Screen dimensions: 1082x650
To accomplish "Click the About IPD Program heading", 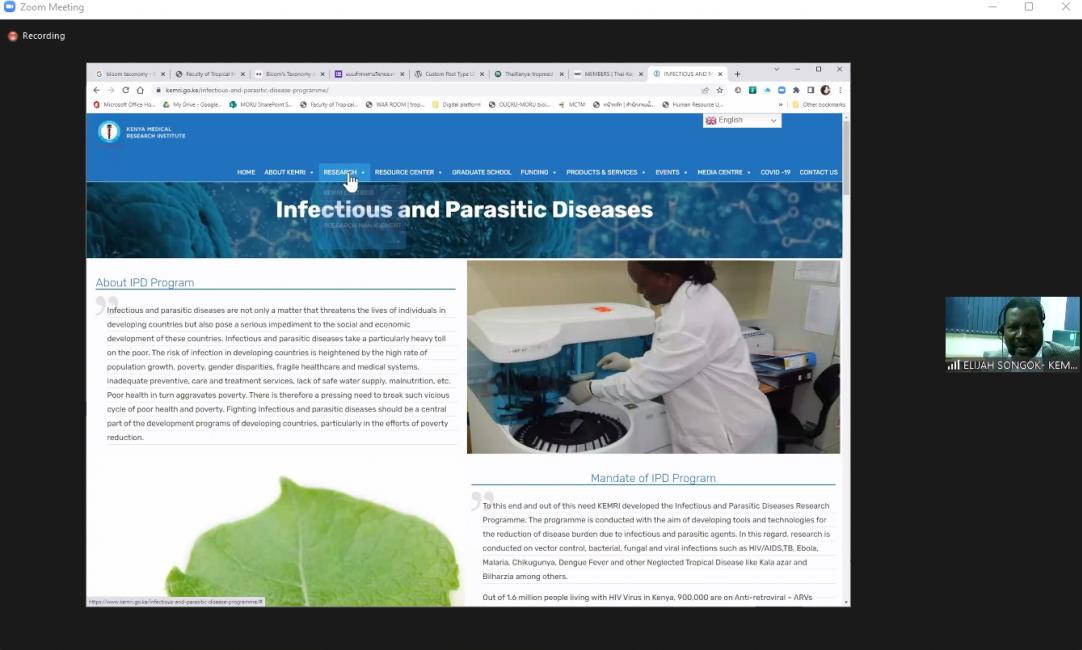I will [145, 282].
